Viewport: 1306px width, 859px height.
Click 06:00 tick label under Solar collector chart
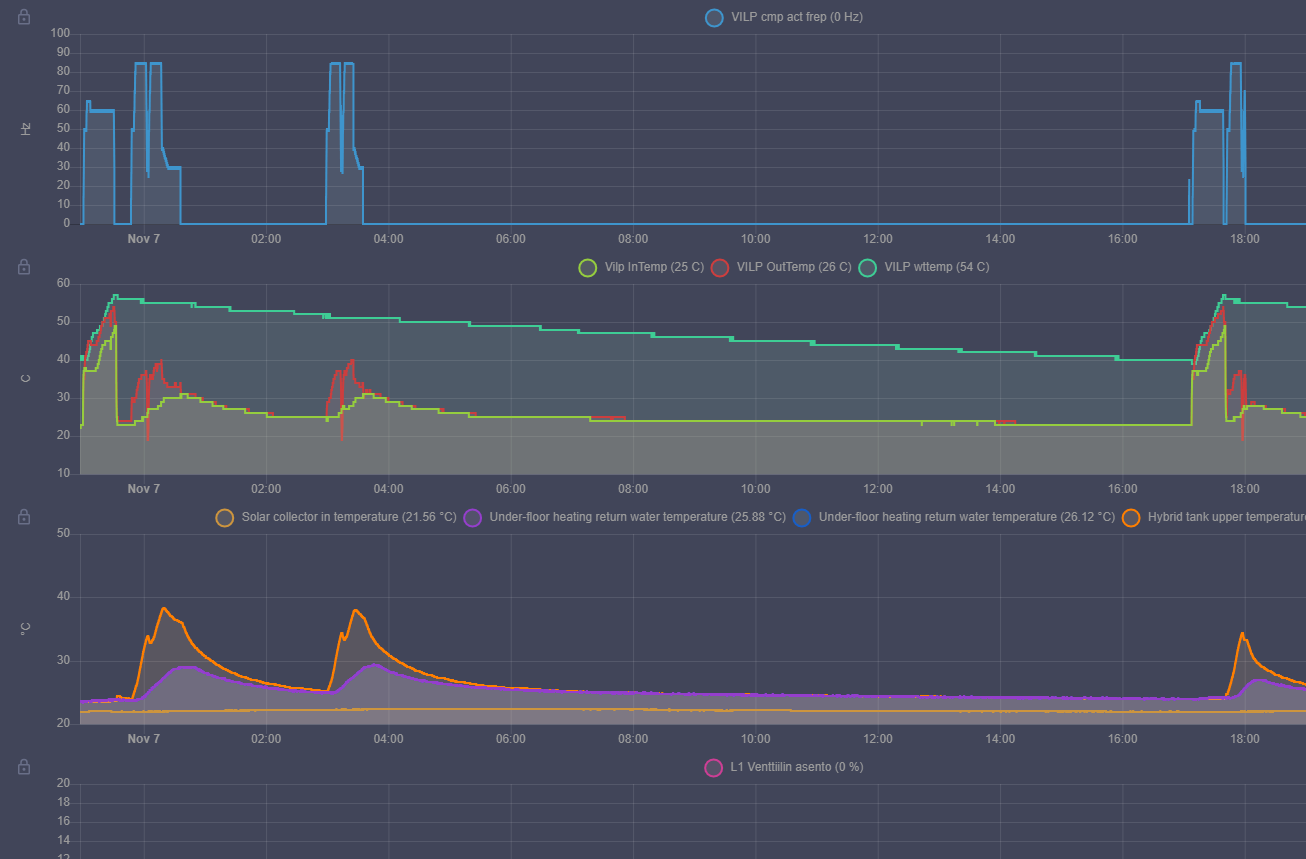click(x=510, y=739)
